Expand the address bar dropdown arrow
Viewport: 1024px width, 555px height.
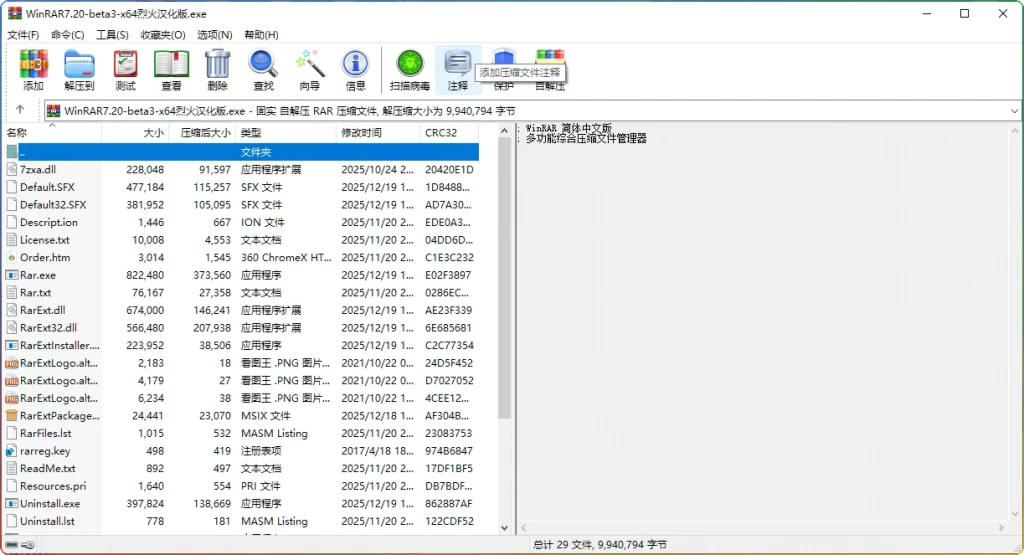(1014, 111)
